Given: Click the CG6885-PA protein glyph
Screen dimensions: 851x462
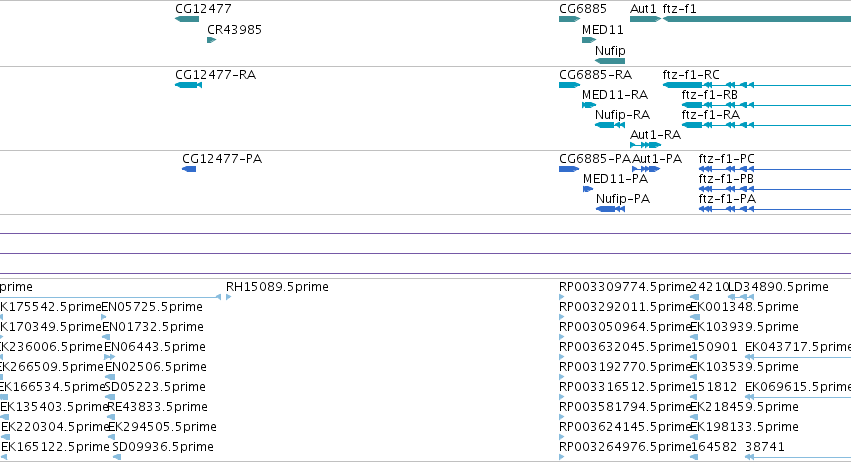Looking at the screenshot, I should (x=569, y=169).
